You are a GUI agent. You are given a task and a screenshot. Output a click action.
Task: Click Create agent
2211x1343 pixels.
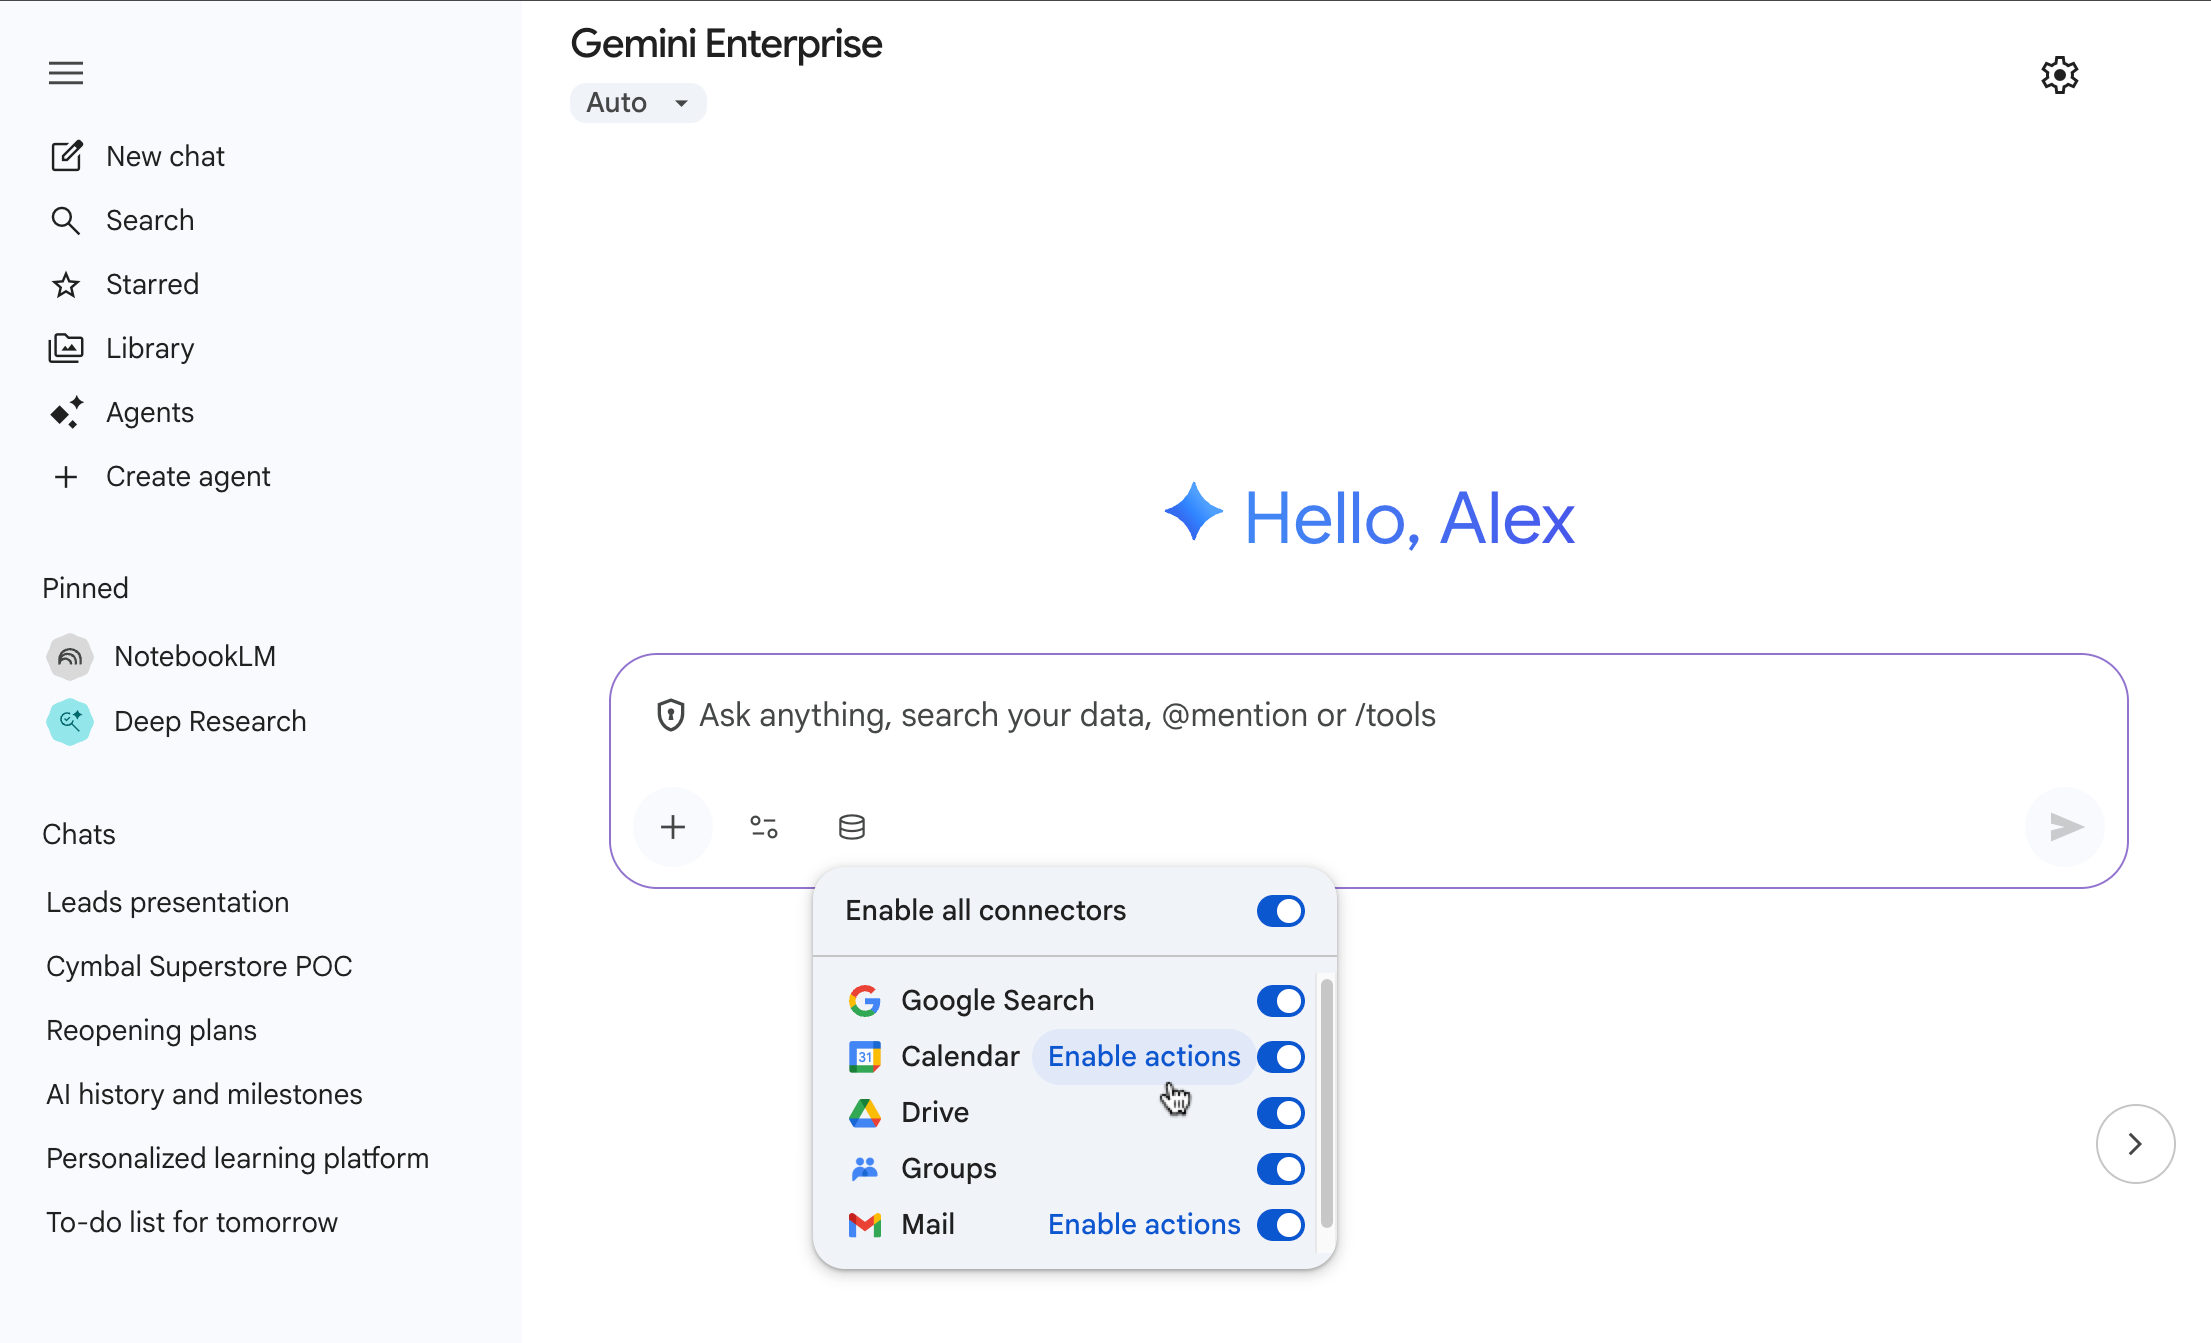click(188, 476)
